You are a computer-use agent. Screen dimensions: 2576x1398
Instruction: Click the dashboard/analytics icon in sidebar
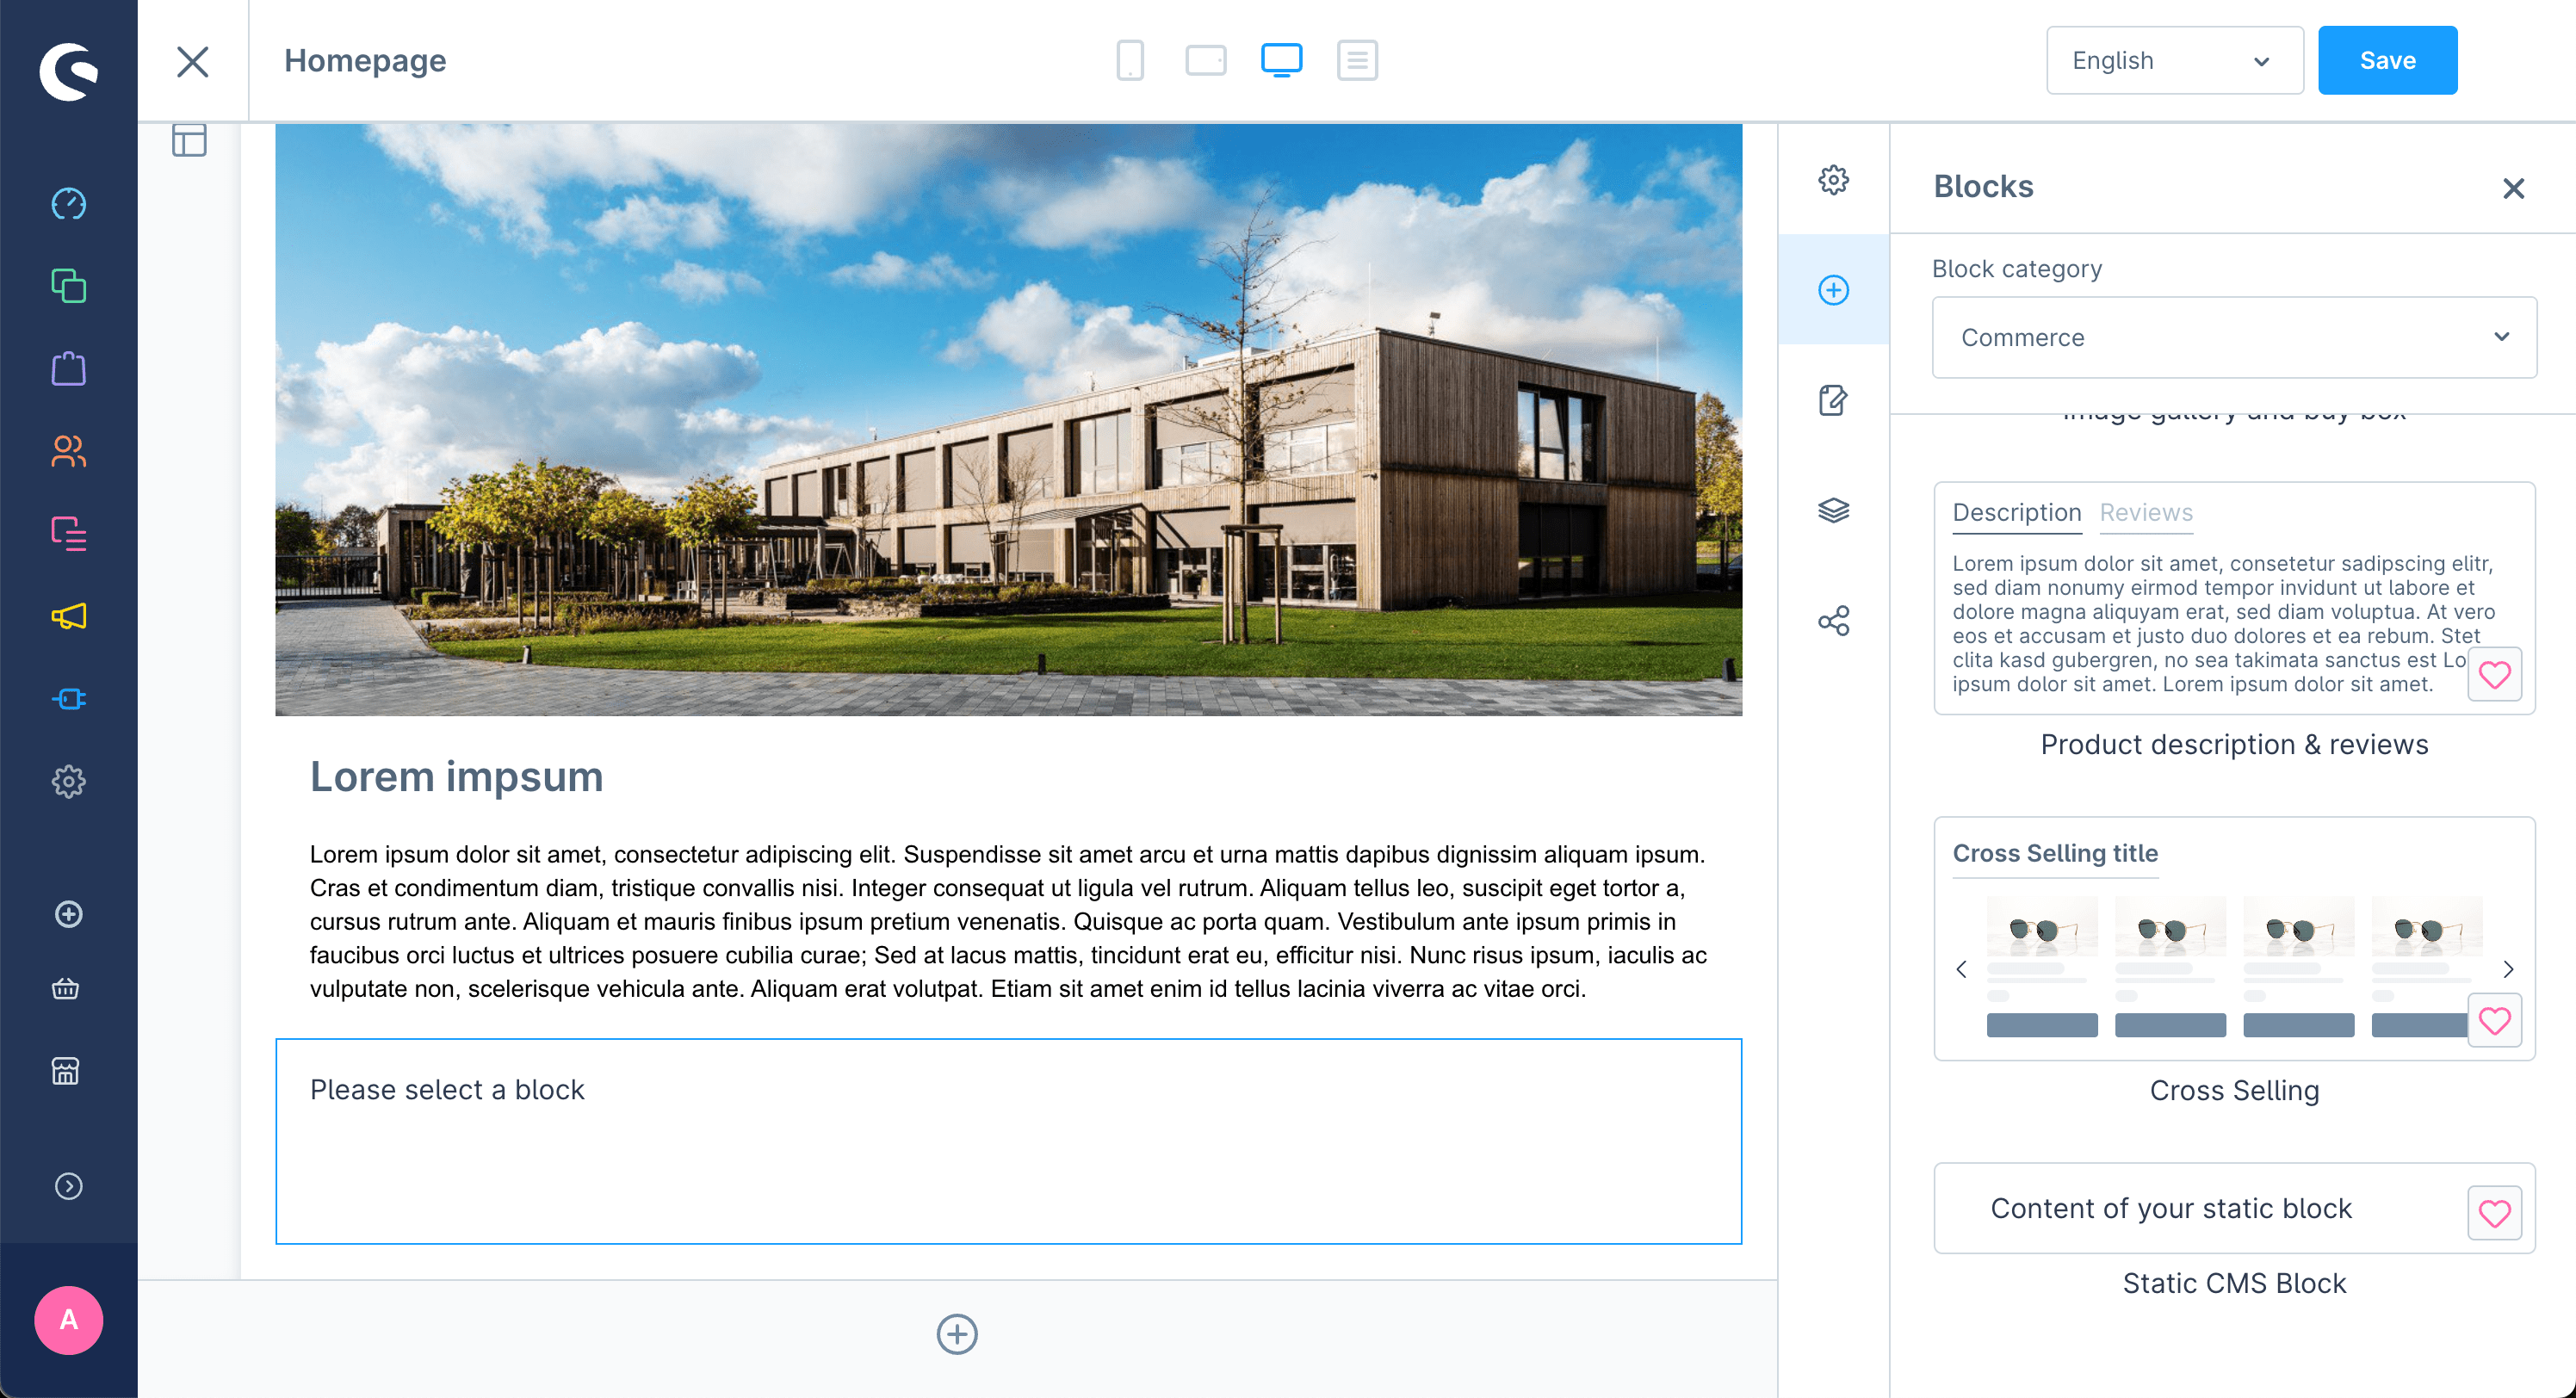pos(69,205)
